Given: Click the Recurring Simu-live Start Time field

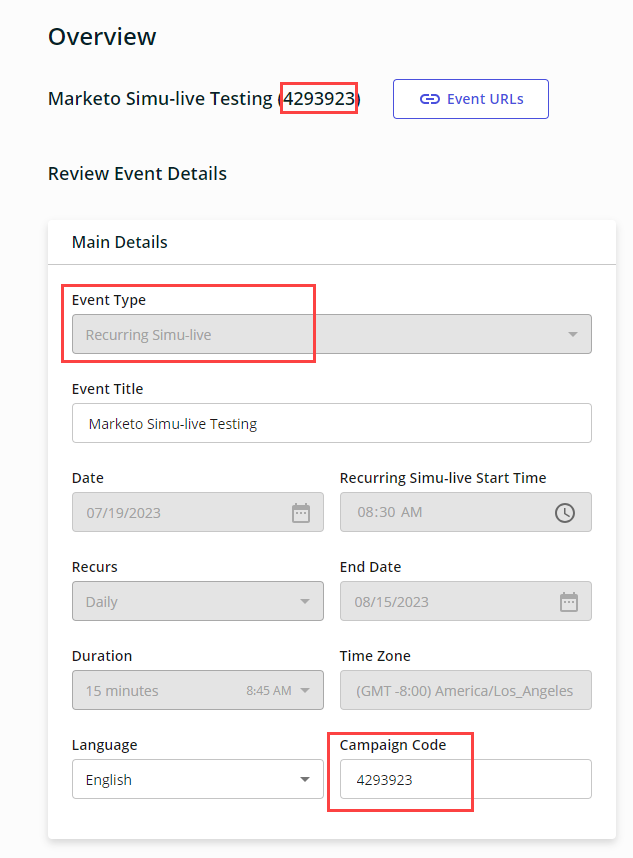Looking at the screenshot, I should click(x=466, y=512).
